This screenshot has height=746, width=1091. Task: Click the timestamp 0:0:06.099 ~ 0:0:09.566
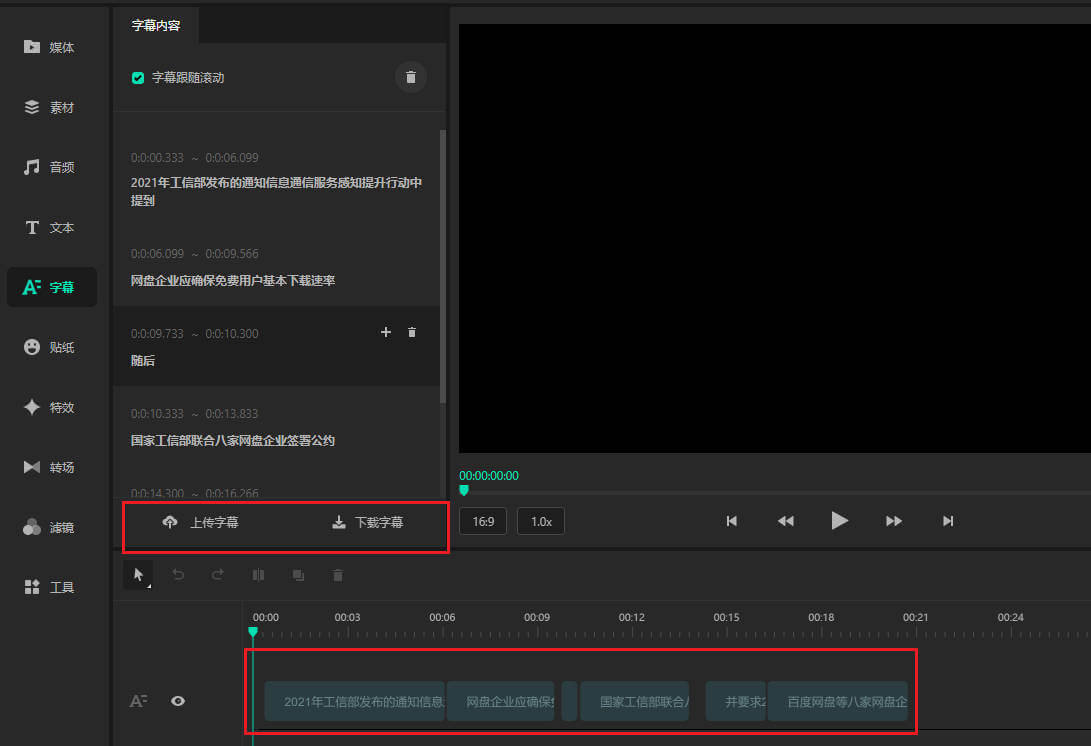[x=195, y=254]
